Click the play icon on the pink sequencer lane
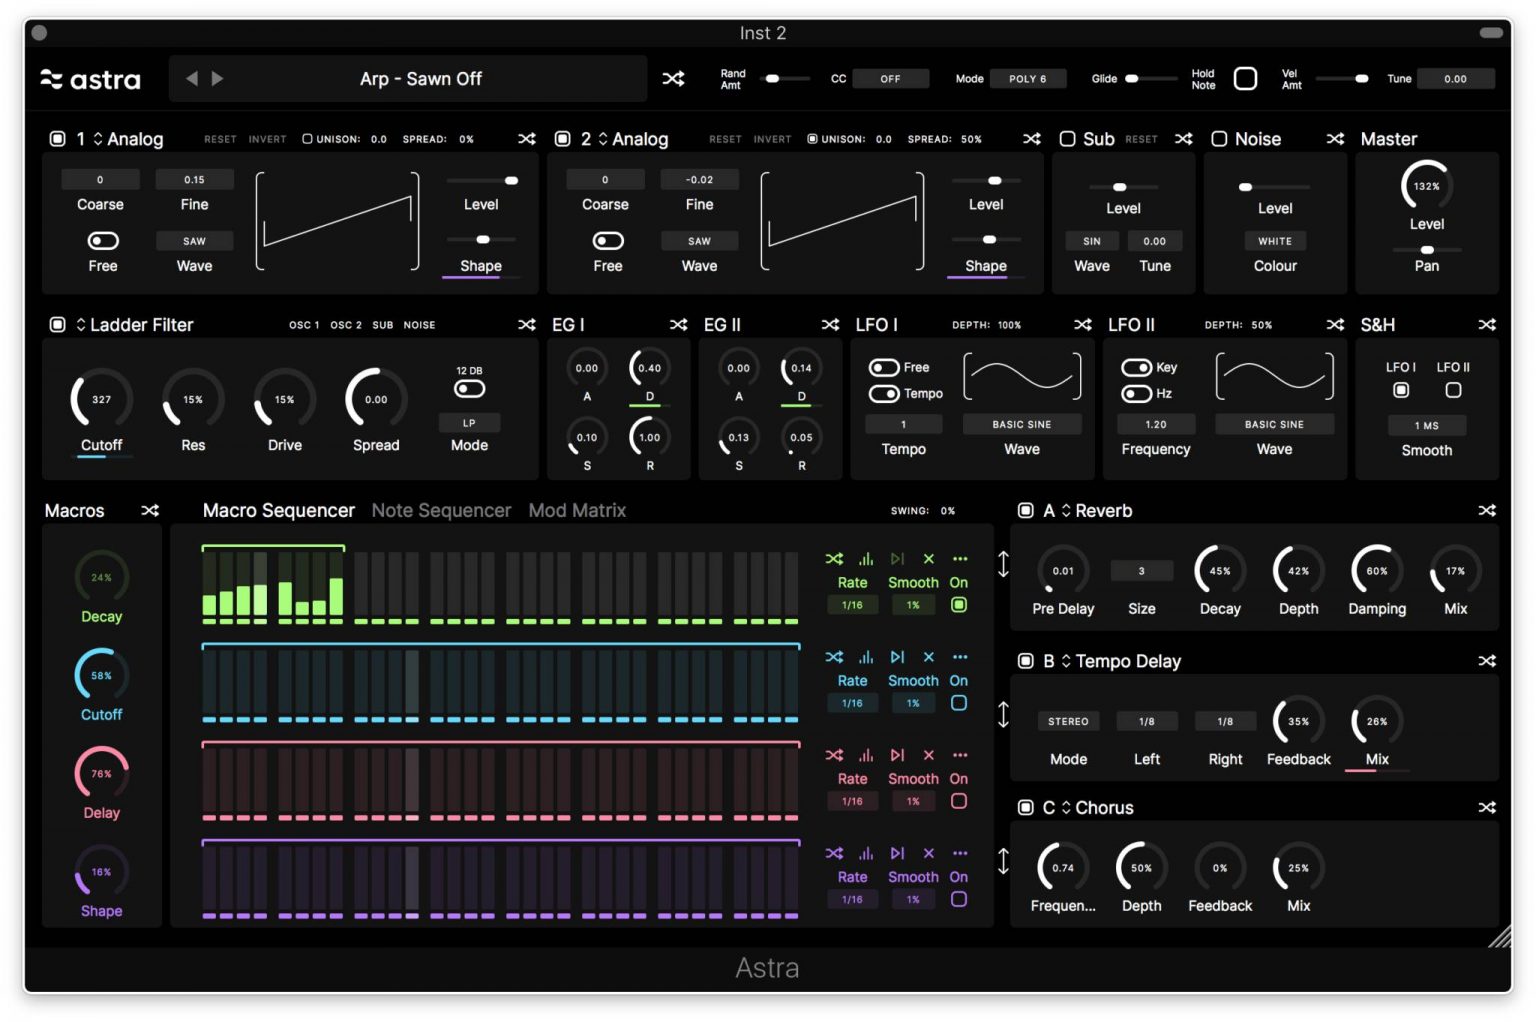Image resolution: width=1536 pixels, height=1022 pixels. [x=896, y=755]
